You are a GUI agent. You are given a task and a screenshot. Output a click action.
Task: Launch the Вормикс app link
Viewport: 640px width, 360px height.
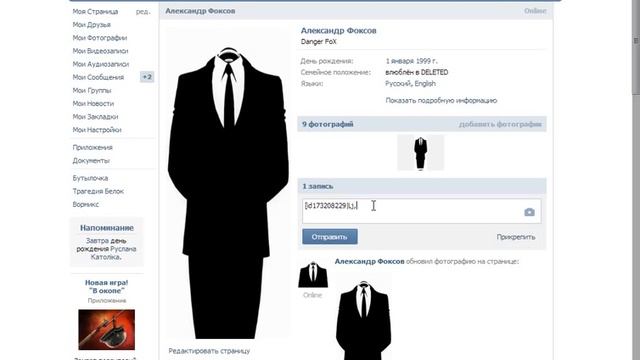pyautogui.click(x=86, y=204)
